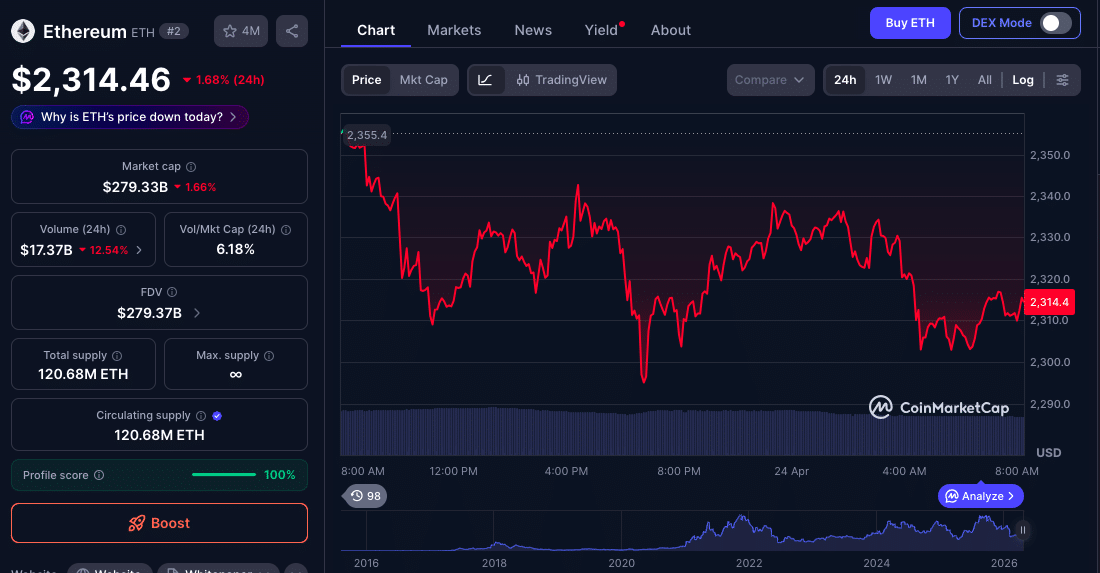The width and height of the screenshot is (1100, 573).
Task: Click the $17.37B volume value
Action: pyautogui.click(x=46, y=250)
